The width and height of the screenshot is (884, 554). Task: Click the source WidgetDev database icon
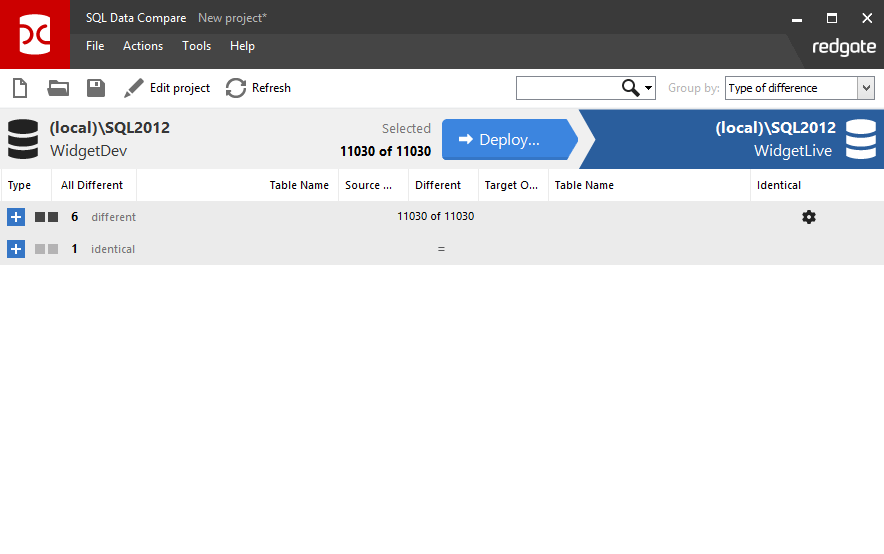(23, 139)
